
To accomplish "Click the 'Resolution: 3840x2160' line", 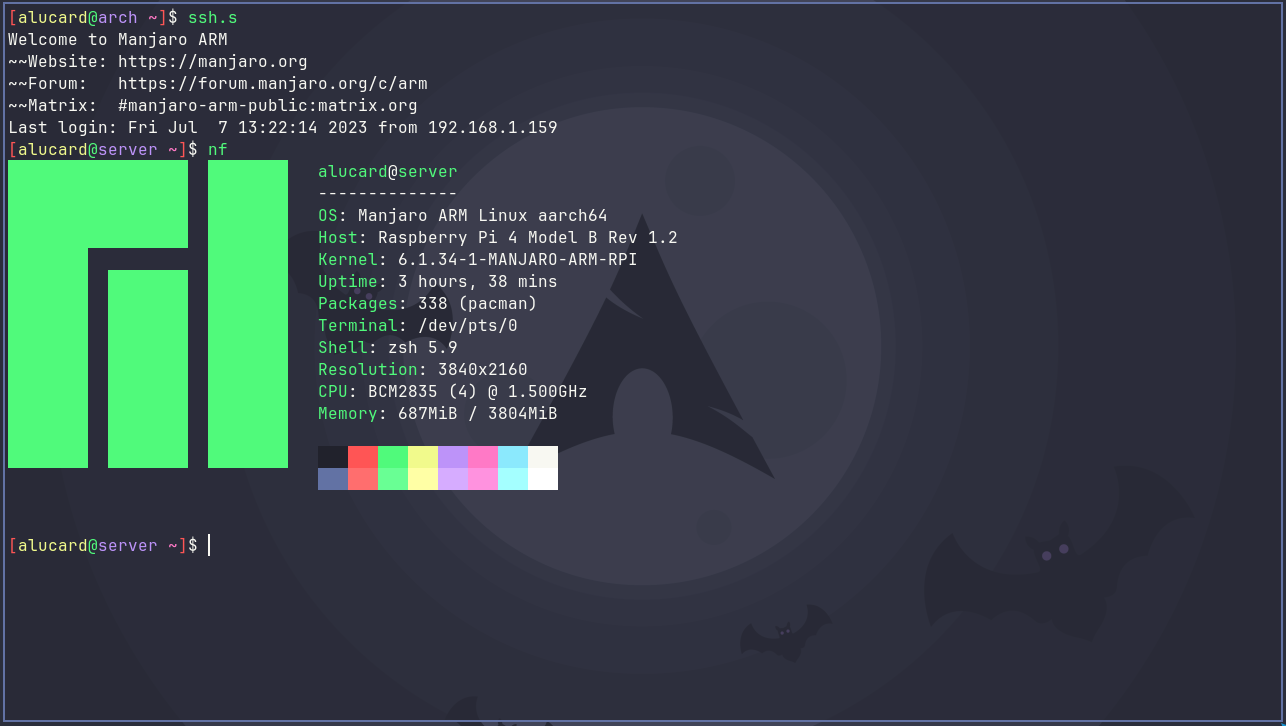I will [423, 370].
